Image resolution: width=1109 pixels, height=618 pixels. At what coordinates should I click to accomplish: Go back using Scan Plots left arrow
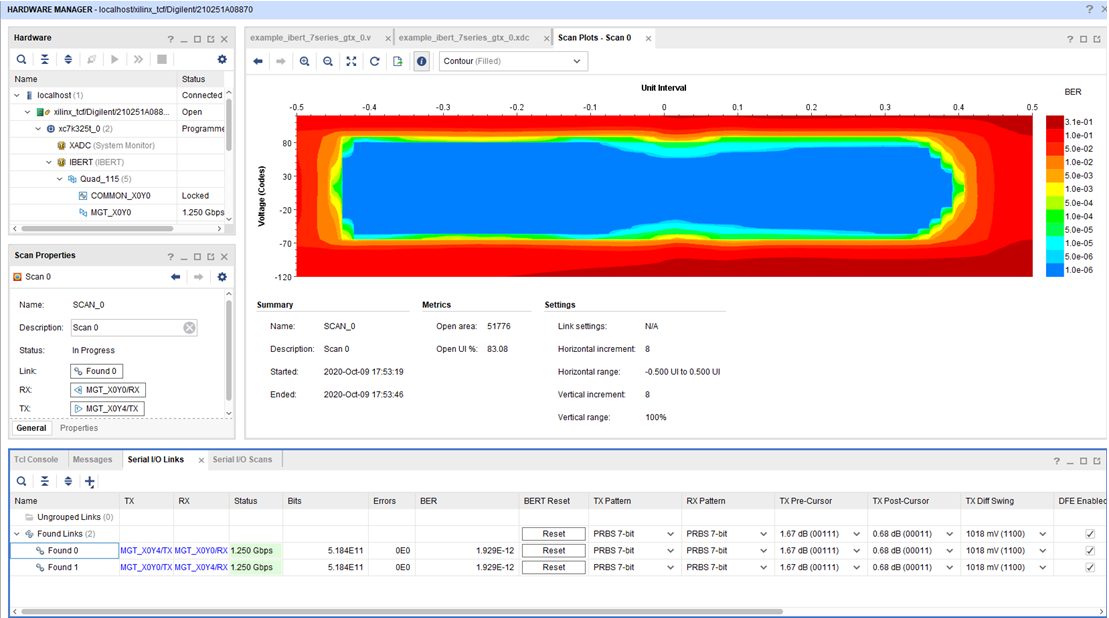pyautogui.click(x=258, y=62)
